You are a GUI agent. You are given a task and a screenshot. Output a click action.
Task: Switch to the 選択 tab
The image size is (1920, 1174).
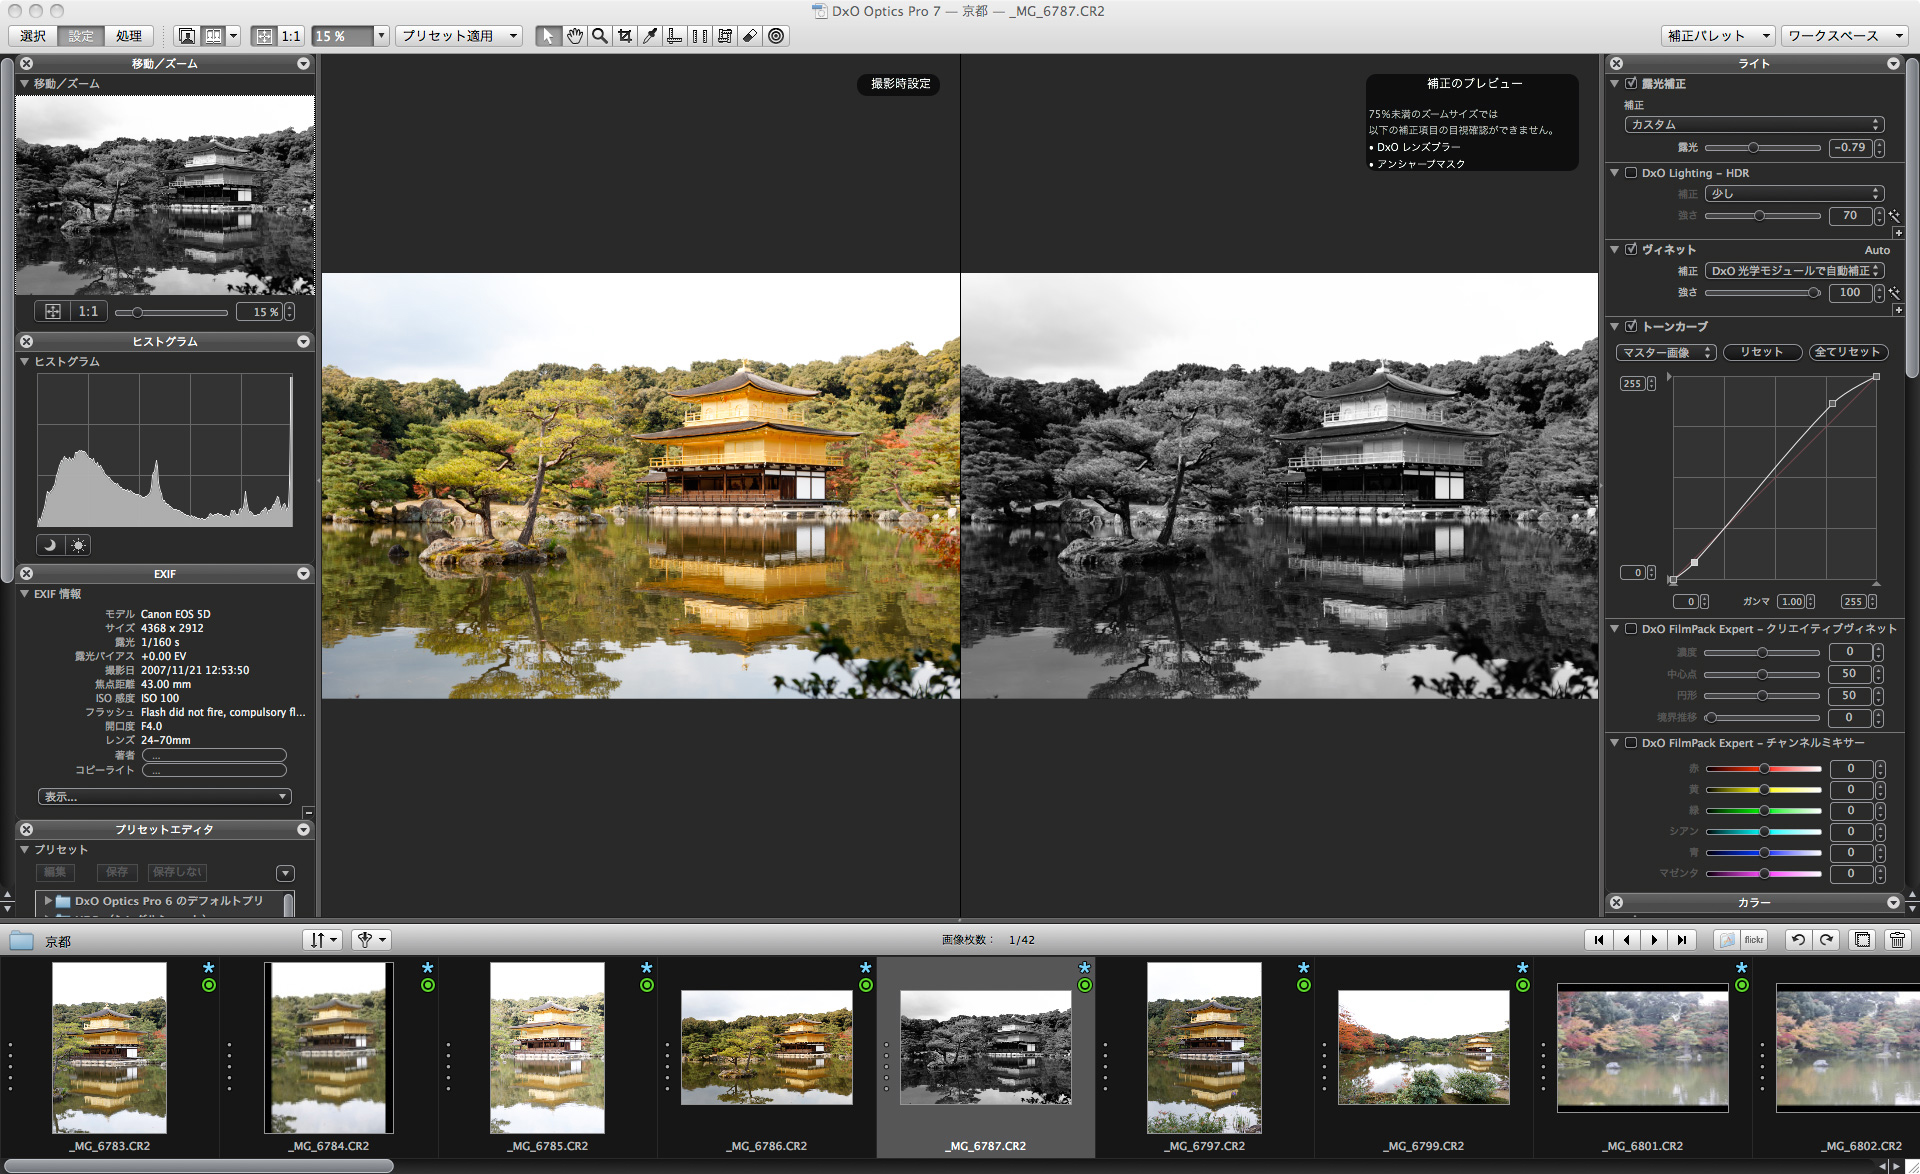pos(33,36)
